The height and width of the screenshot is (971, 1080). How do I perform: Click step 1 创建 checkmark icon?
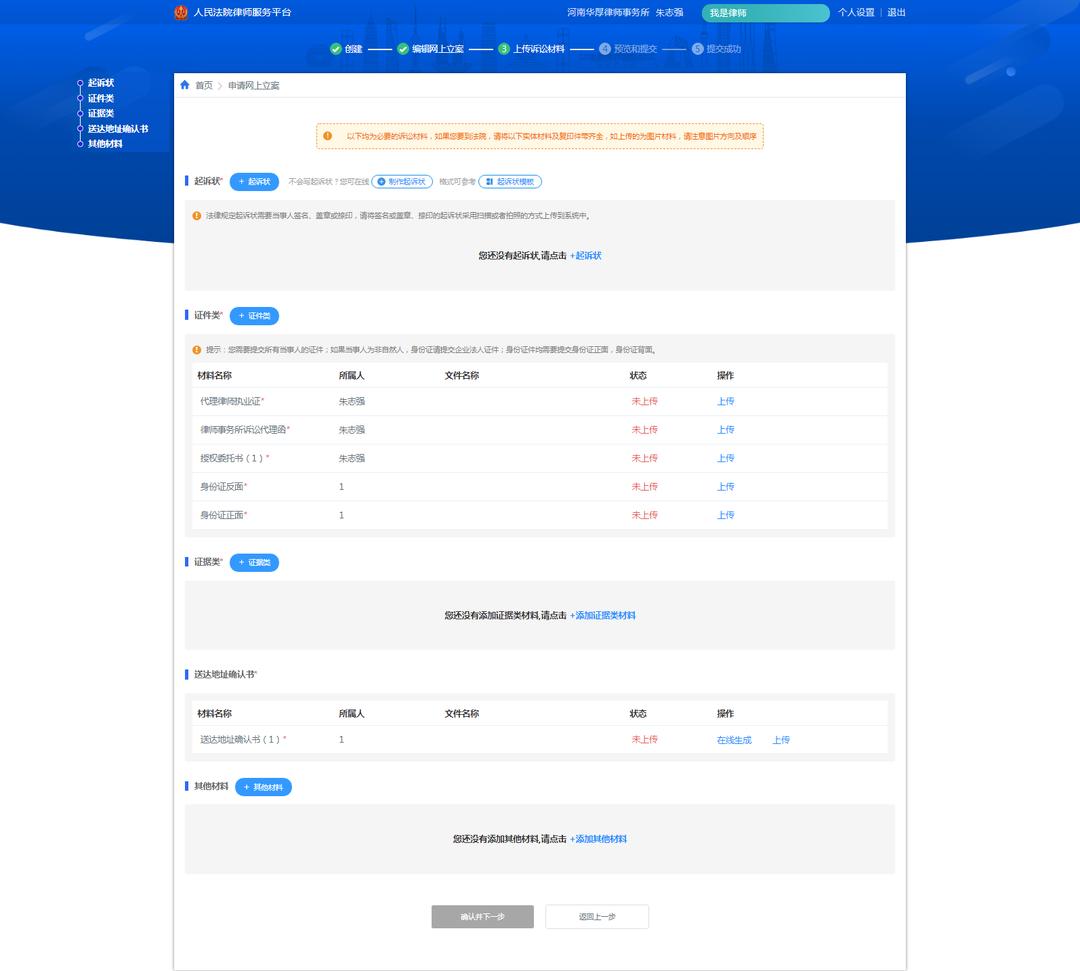click(335, 49)
